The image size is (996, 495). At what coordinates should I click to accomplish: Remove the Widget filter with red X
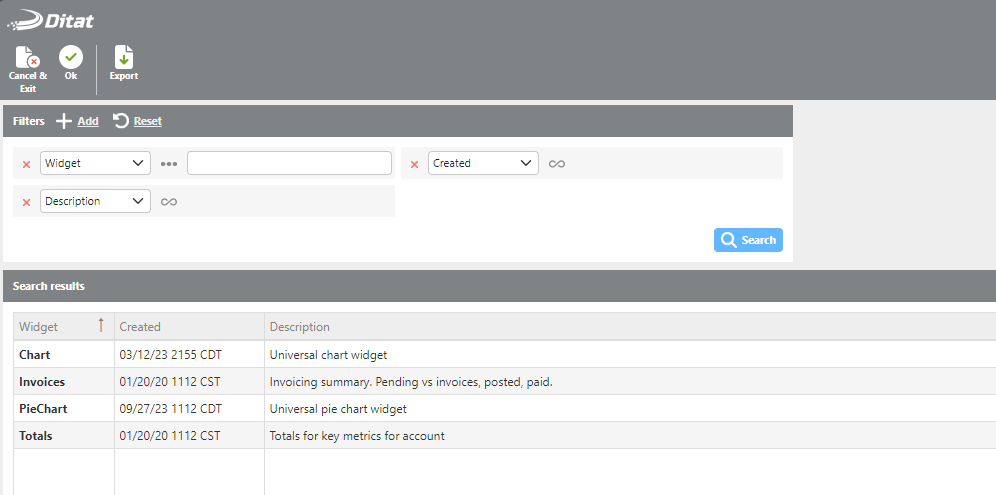click(27, 164)
